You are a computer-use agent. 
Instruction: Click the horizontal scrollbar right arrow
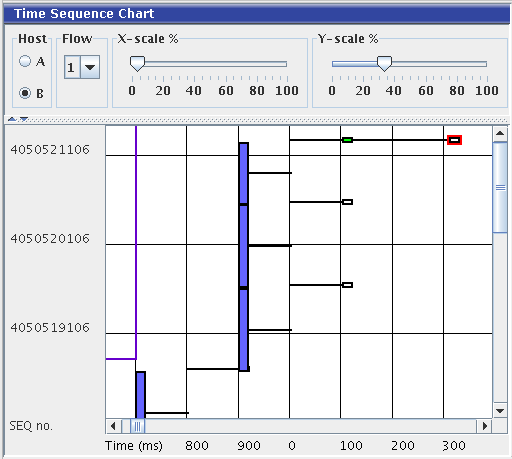coord(485,426)
